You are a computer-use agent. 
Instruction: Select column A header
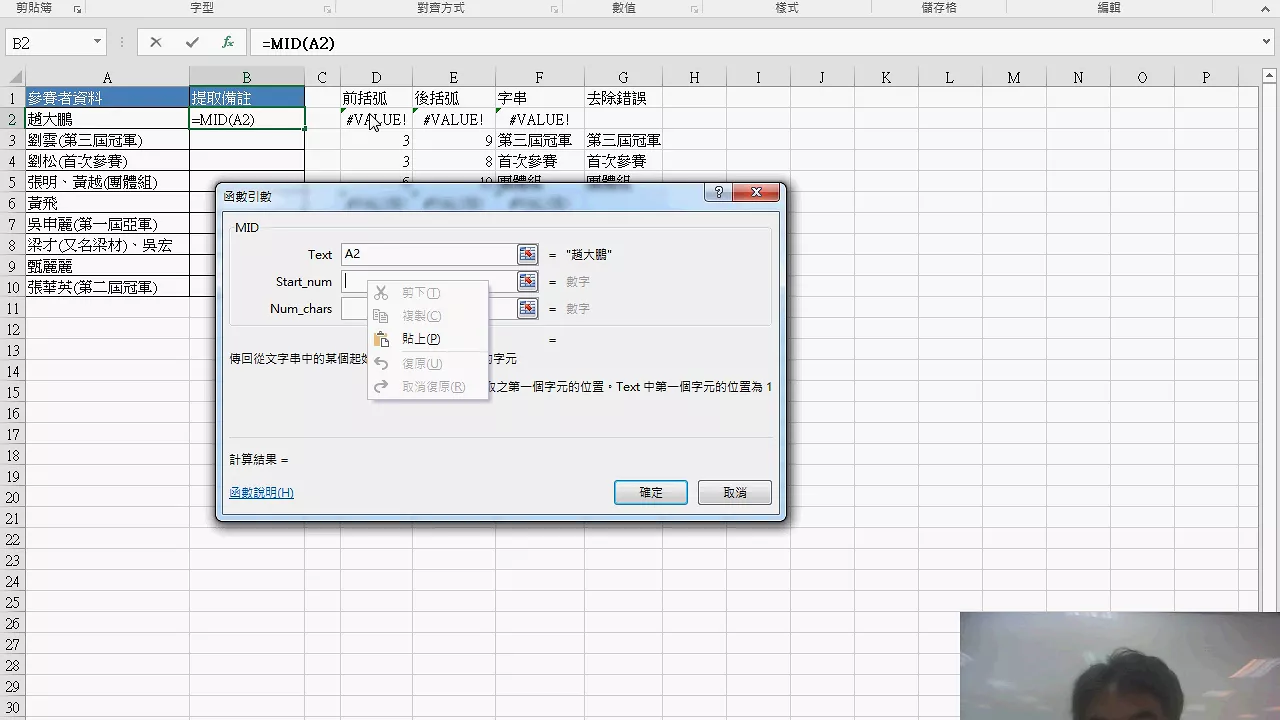click(x=107, y=77)
